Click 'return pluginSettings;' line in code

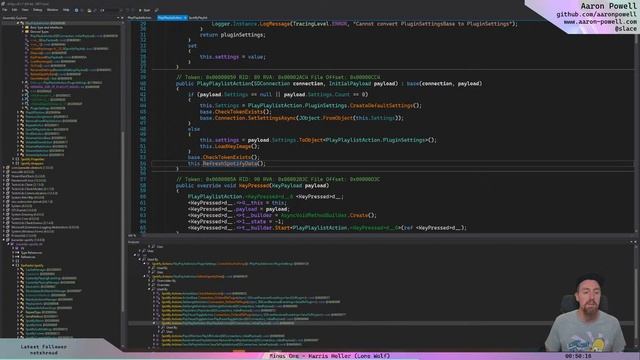233,35
